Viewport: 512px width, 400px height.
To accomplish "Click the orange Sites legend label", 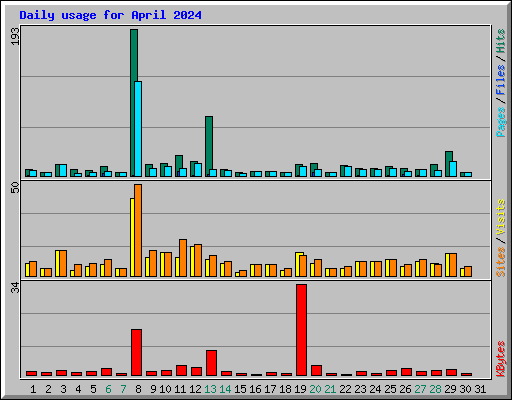I will click(x=501, y=262).
